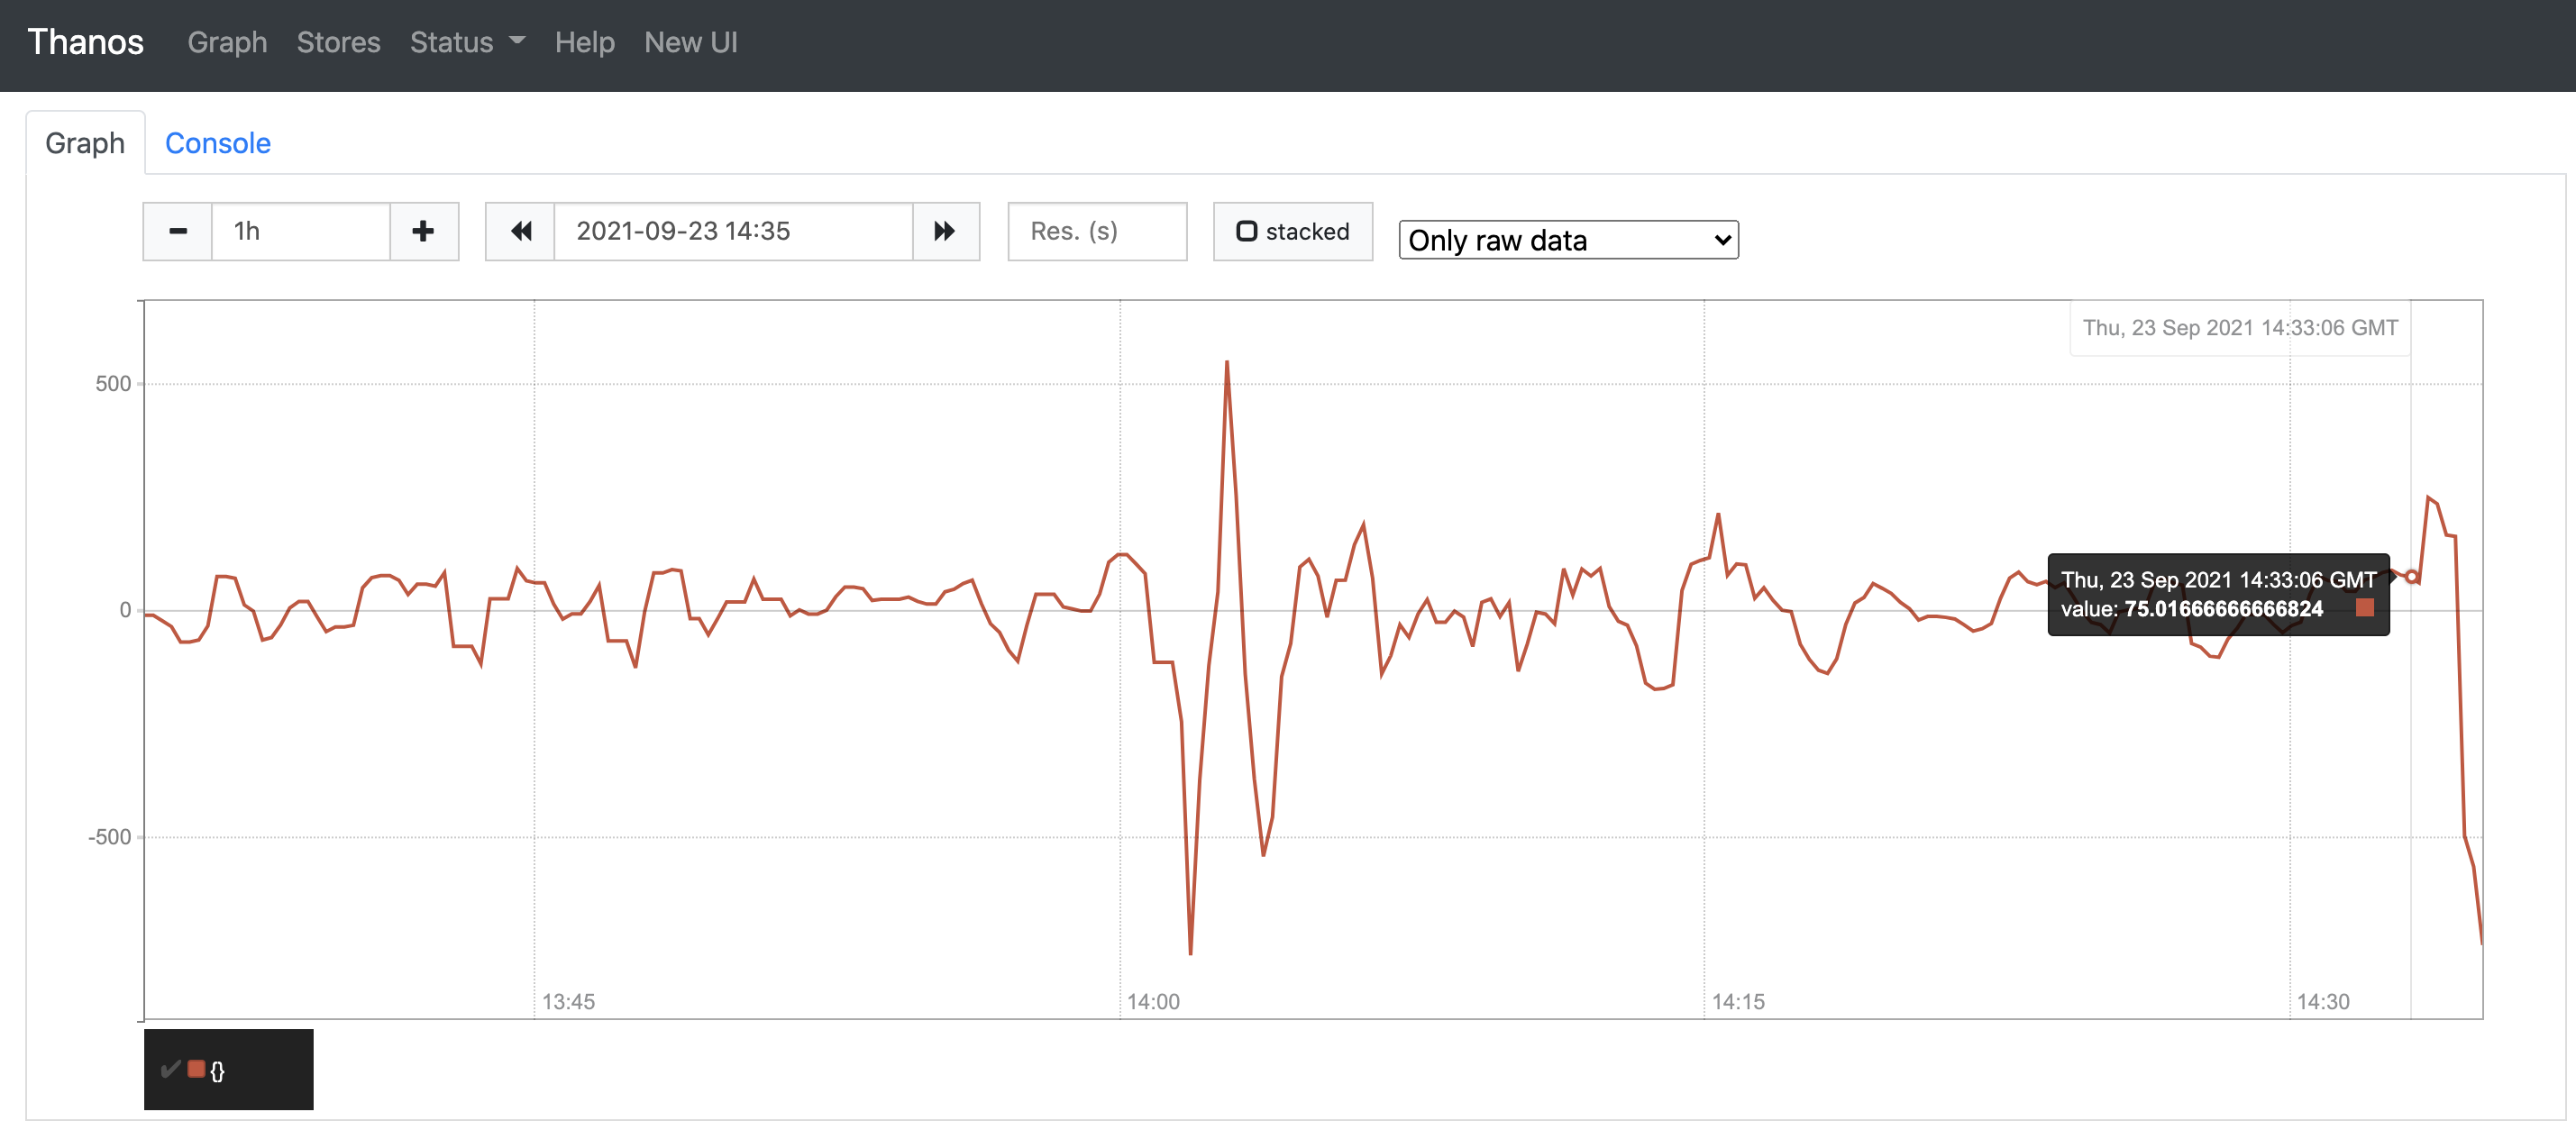Image resolution: width=2576 pixels, height=1121 pixels.
Task: Open the Stores page from the navbar
Action: click(x=338, y=42)
